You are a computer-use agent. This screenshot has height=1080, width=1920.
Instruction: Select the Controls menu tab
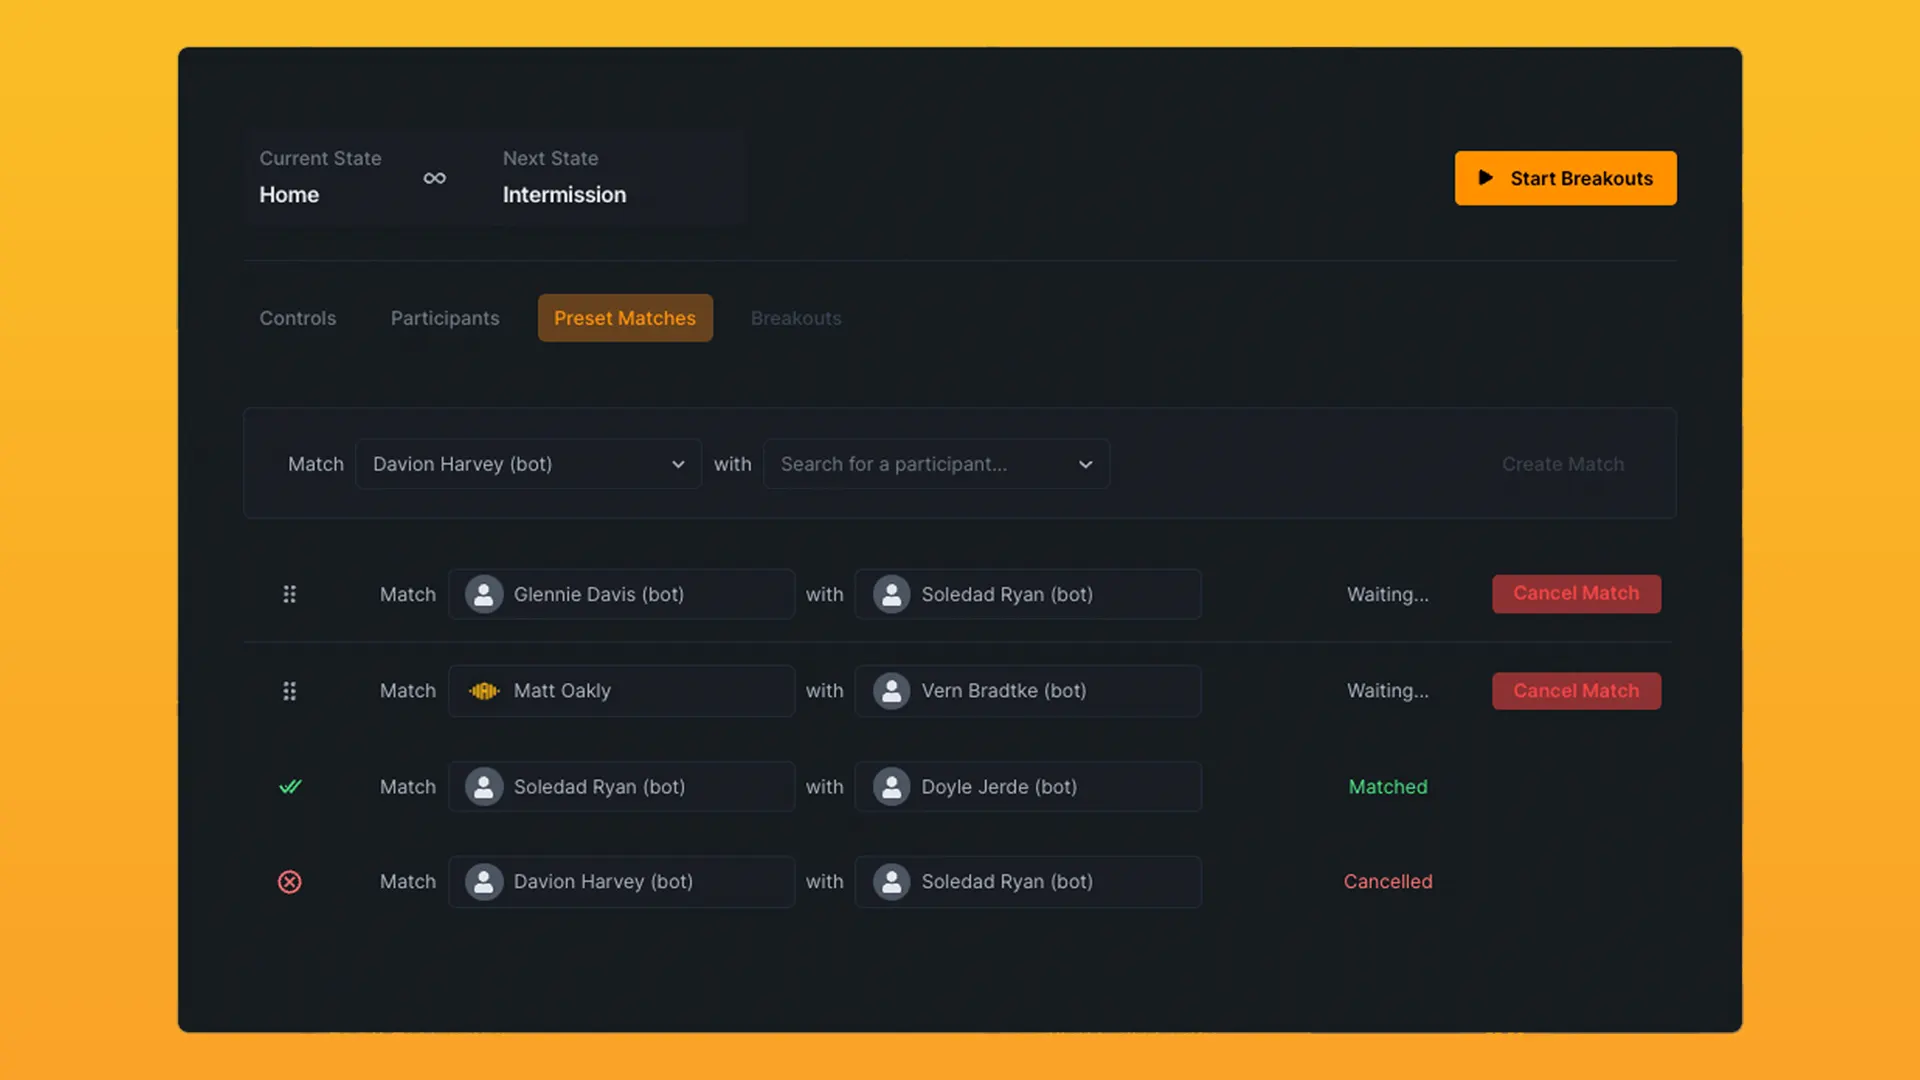(x=297, y=318)
